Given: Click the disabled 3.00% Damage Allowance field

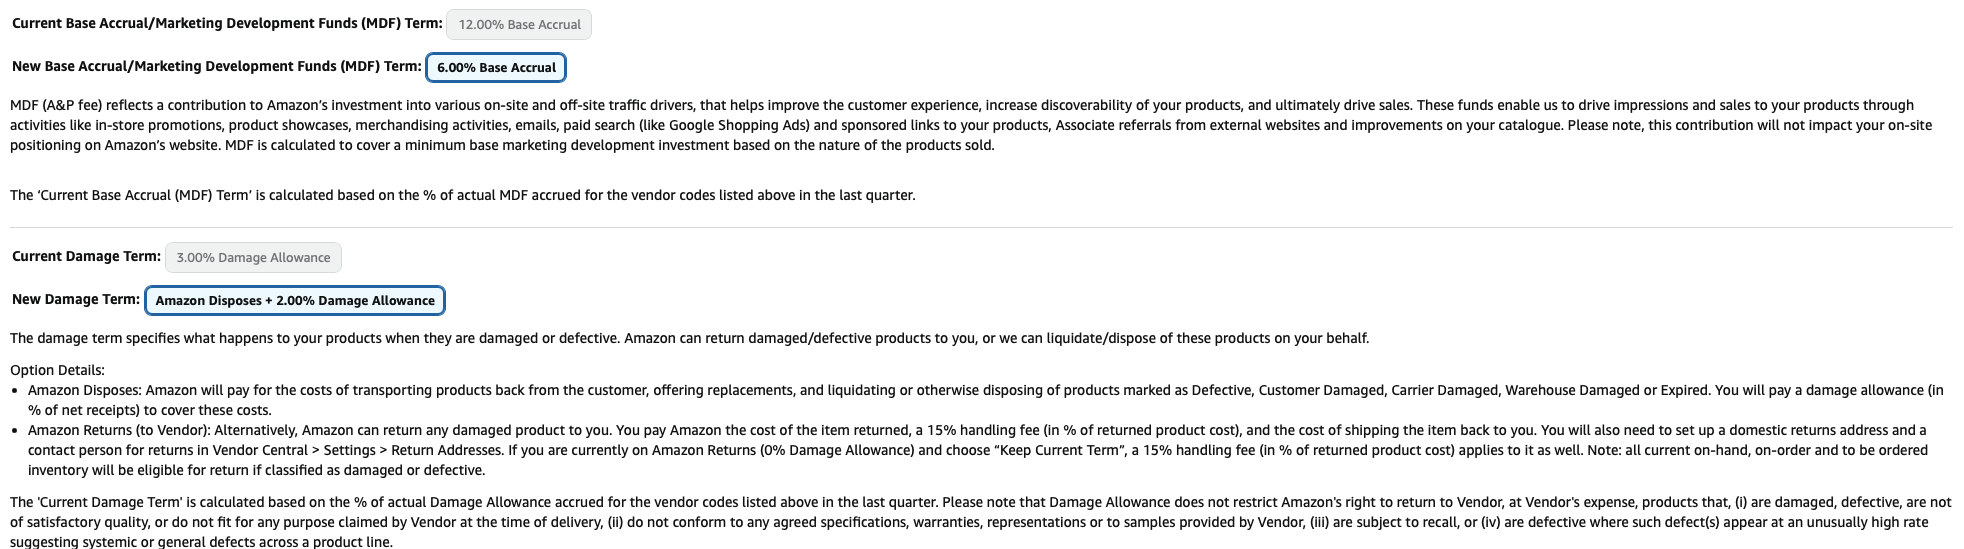Looking at the screenshot, I should (253, 258).
